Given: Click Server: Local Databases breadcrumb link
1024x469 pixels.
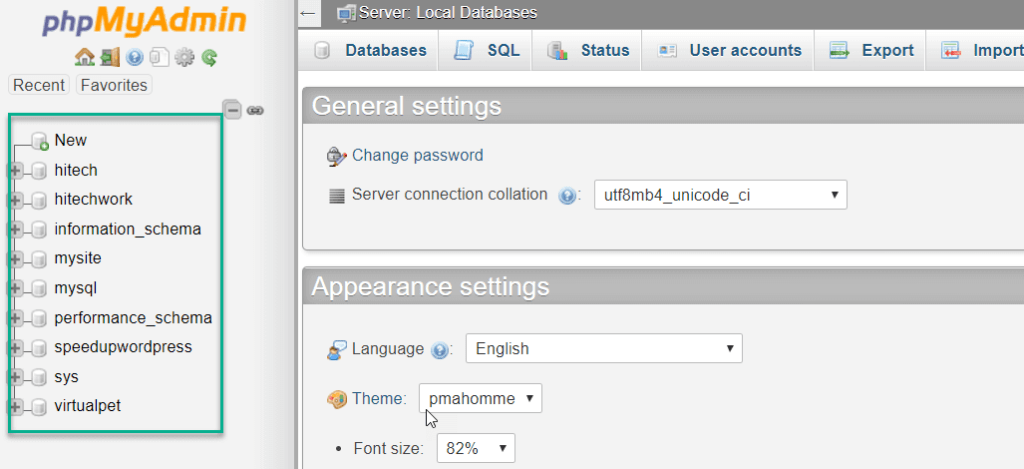Looking at the screenshot, I should click(448, 12).
